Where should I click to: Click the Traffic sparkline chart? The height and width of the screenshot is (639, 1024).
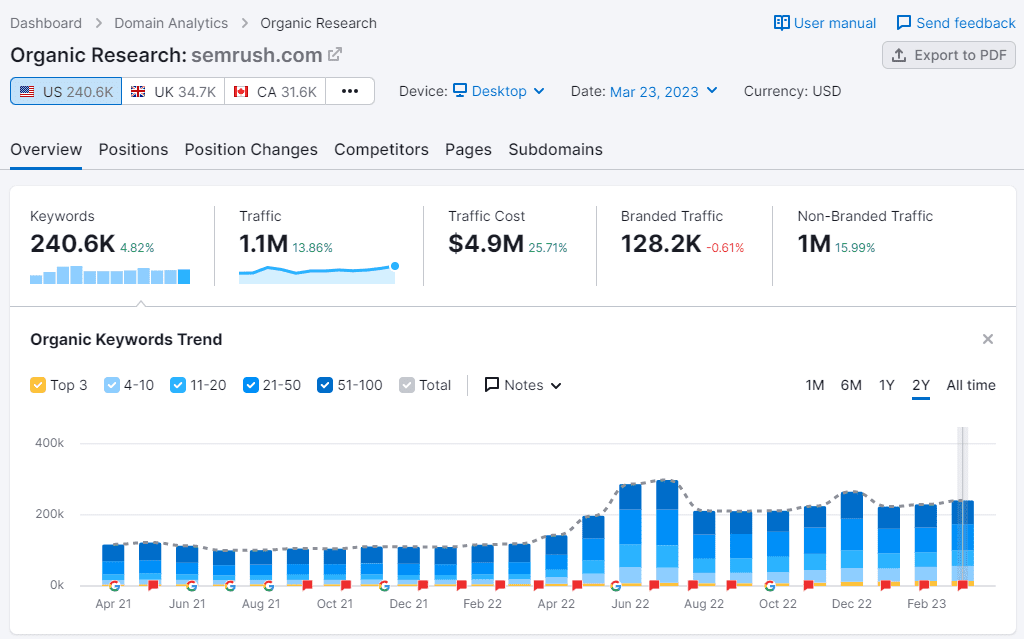tap(319, 273)
